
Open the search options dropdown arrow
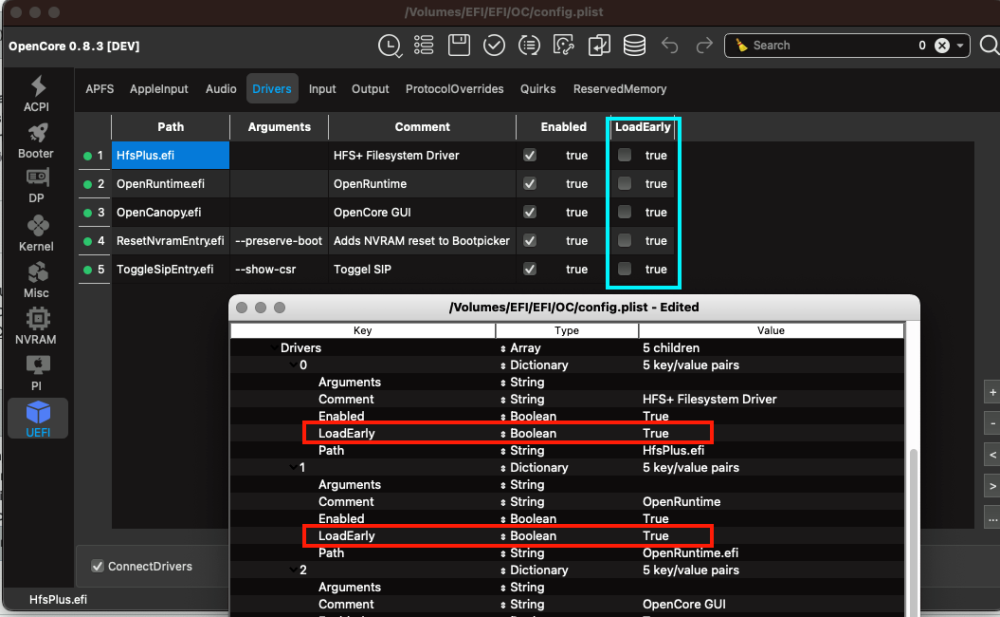pos(960,45)
